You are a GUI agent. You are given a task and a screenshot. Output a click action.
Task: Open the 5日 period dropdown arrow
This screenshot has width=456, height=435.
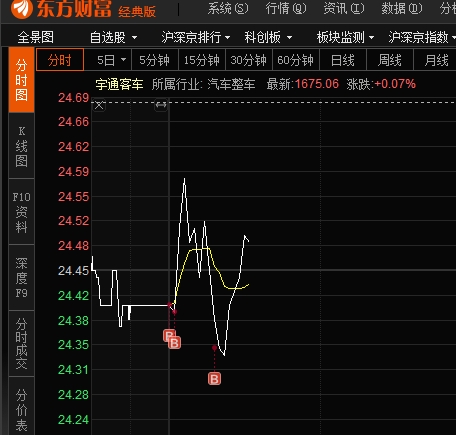(x=124, y=60)
